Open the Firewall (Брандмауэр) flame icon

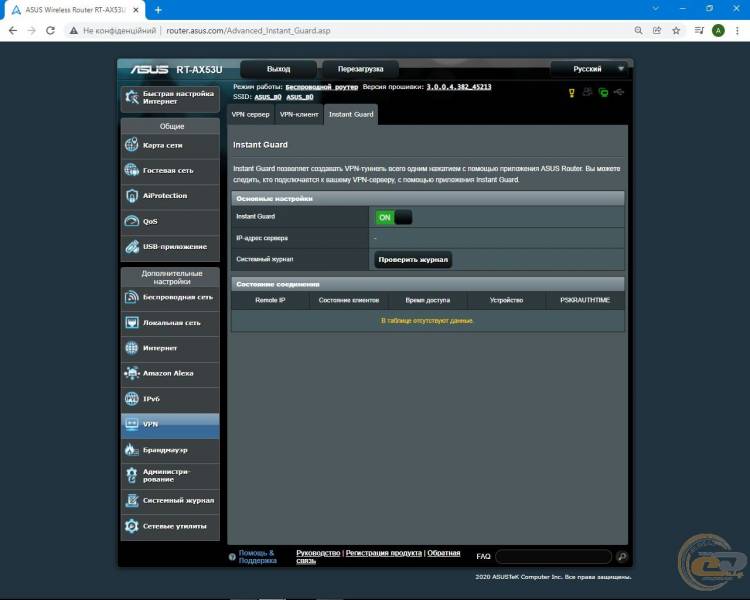(x=132, y=450)
